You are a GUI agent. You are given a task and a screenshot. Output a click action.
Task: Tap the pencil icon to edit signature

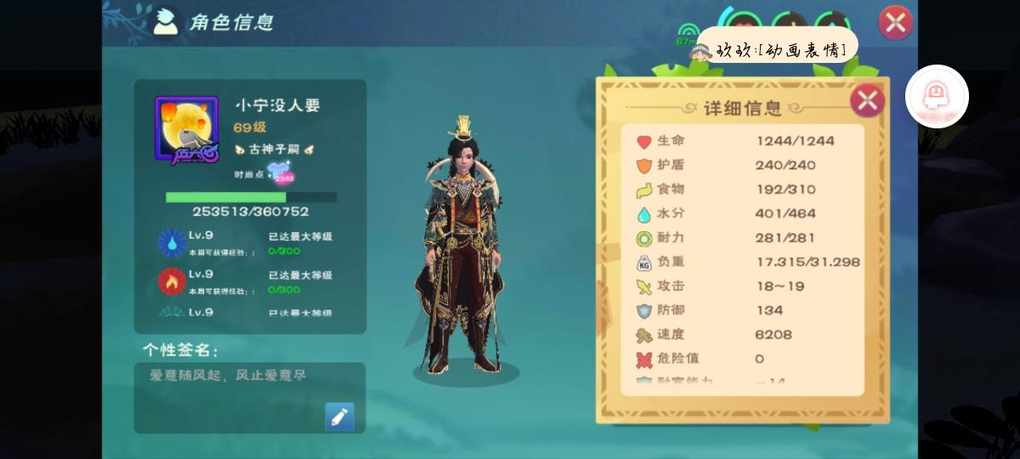[x=340, y=417]
